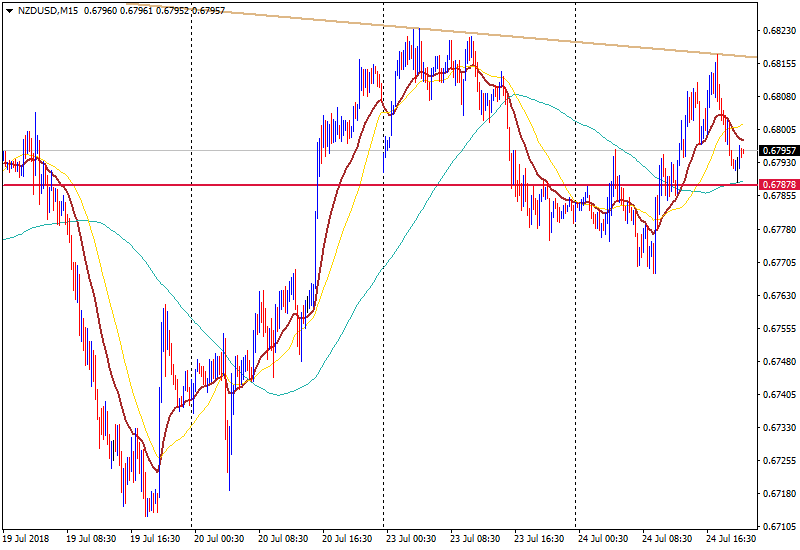Click price axis value 0.67405
The width and height of the screenshot is (800, 550).
[779, 394]
